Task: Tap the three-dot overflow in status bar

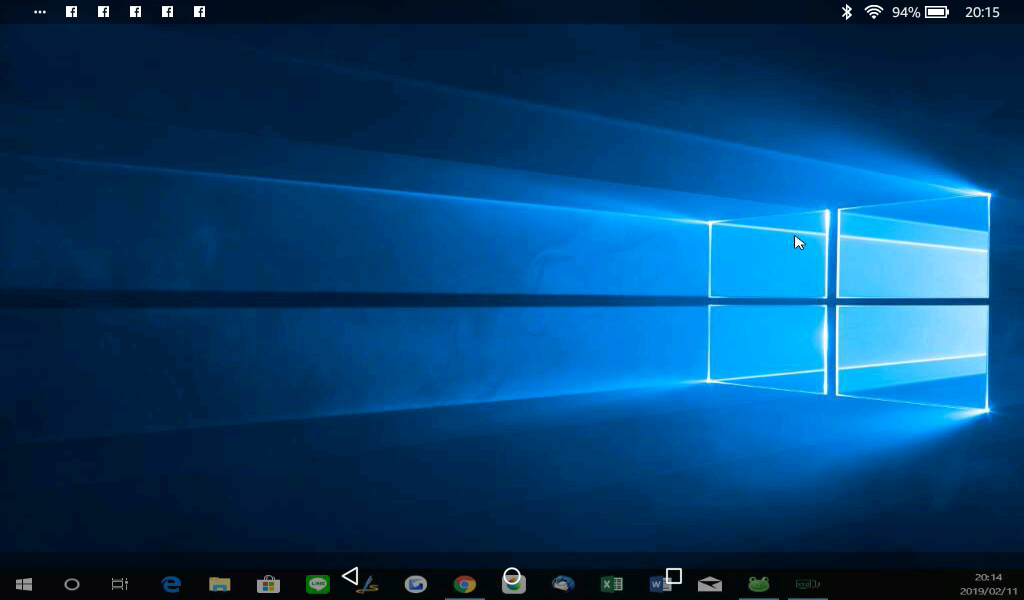Action: [x=40, y=12]
